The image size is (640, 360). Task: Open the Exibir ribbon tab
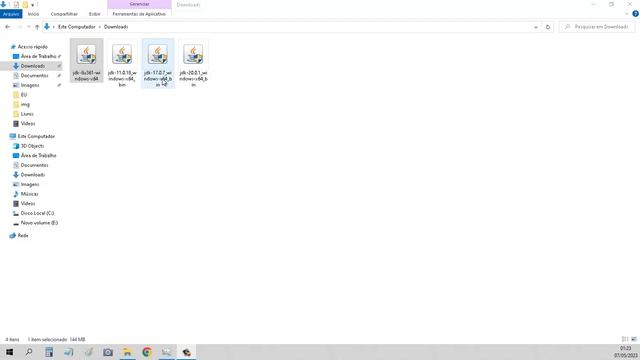(95, 14)
